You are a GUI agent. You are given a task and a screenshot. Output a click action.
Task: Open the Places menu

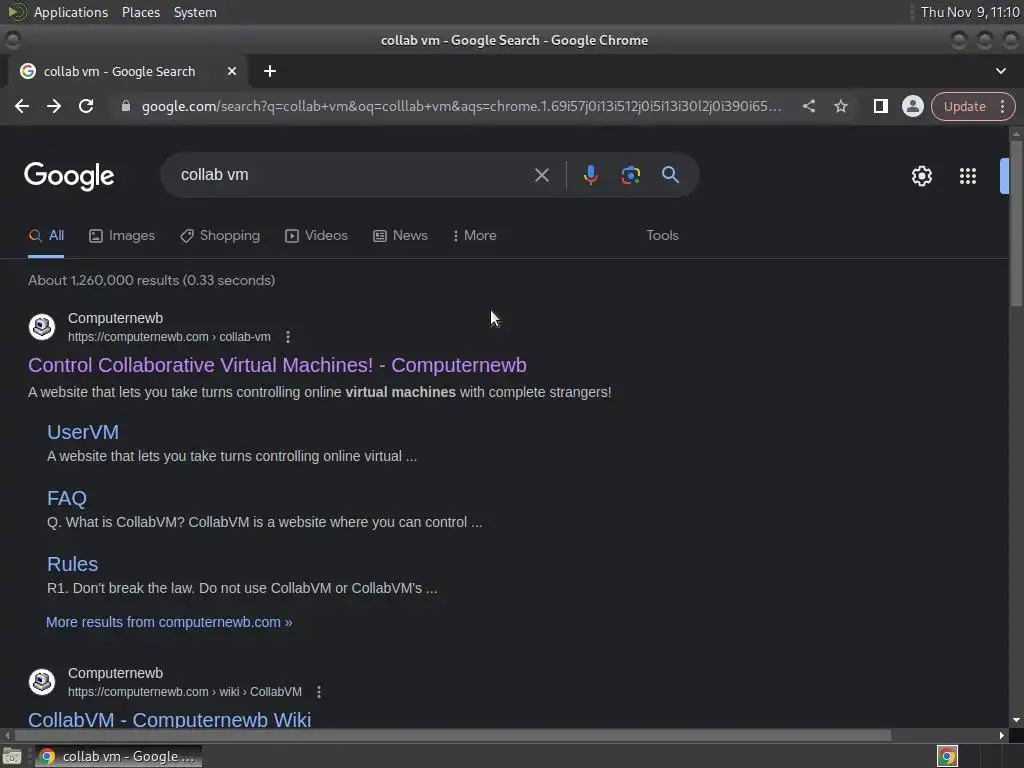pos(141,12)
